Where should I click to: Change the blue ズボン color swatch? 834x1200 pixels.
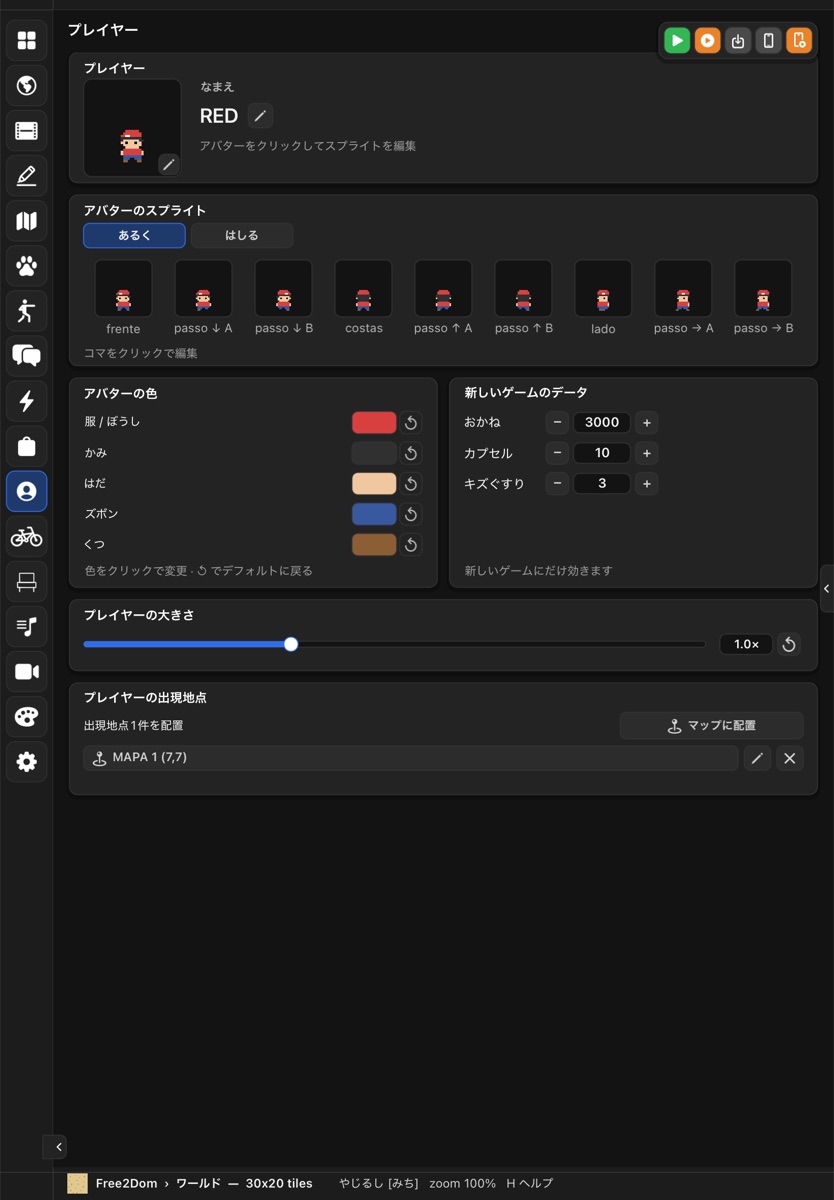pyautogui.click(x=374, y=514)
